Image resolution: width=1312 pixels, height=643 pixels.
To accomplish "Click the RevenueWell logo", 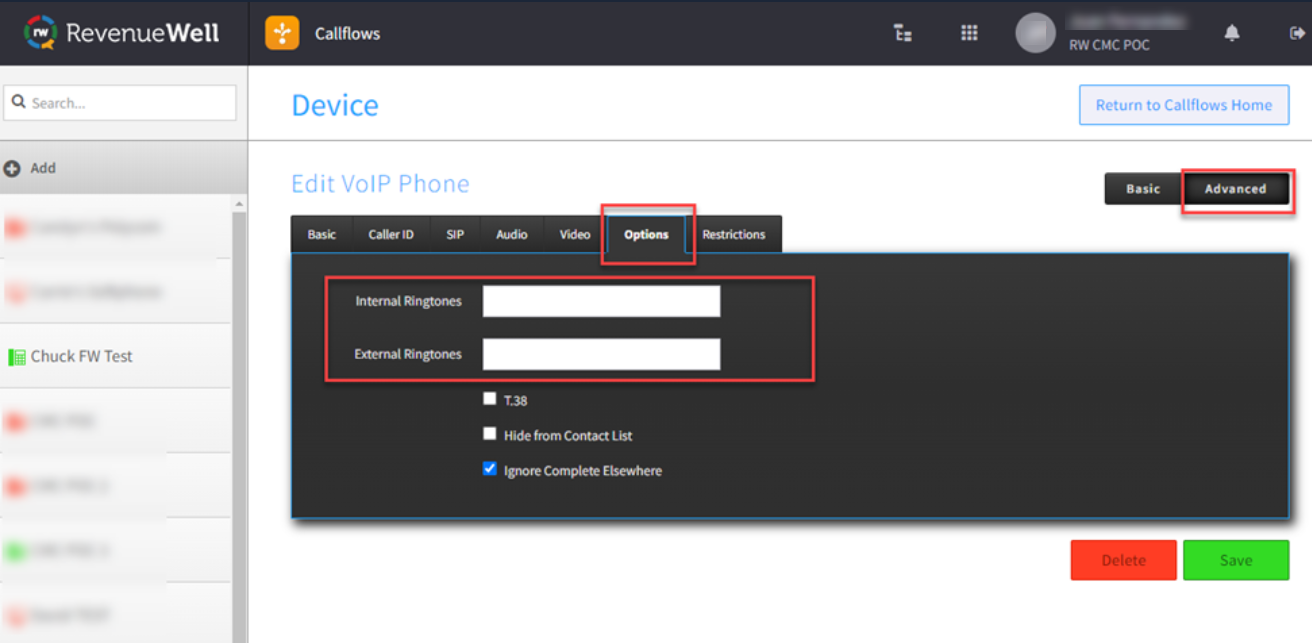I will pyautogui.click(x=122, y=32).
